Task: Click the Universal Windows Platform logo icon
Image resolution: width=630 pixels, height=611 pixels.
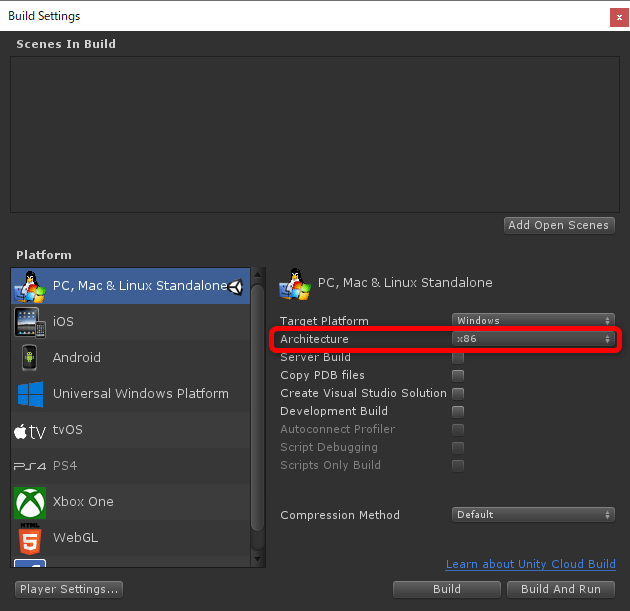Action: (x=30, y=394)
